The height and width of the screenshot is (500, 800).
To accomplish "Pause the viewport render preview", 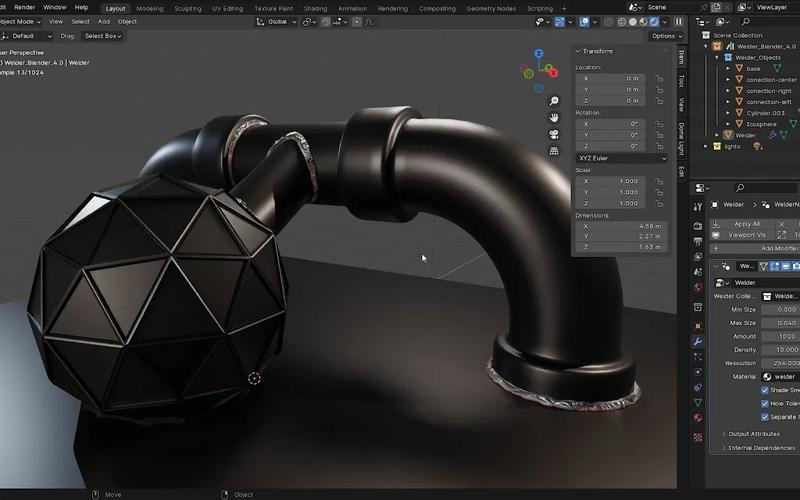I will [x=679, y=22].
